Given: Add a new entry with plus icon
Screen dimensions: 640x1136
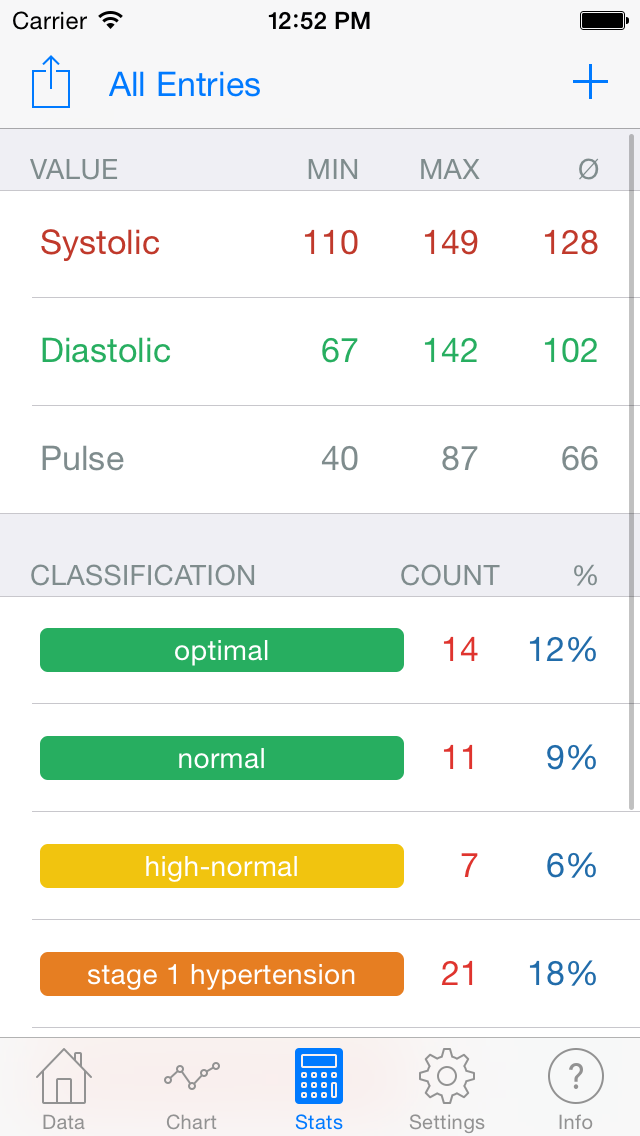Looking at the screenshot, I should pos(590,83).
